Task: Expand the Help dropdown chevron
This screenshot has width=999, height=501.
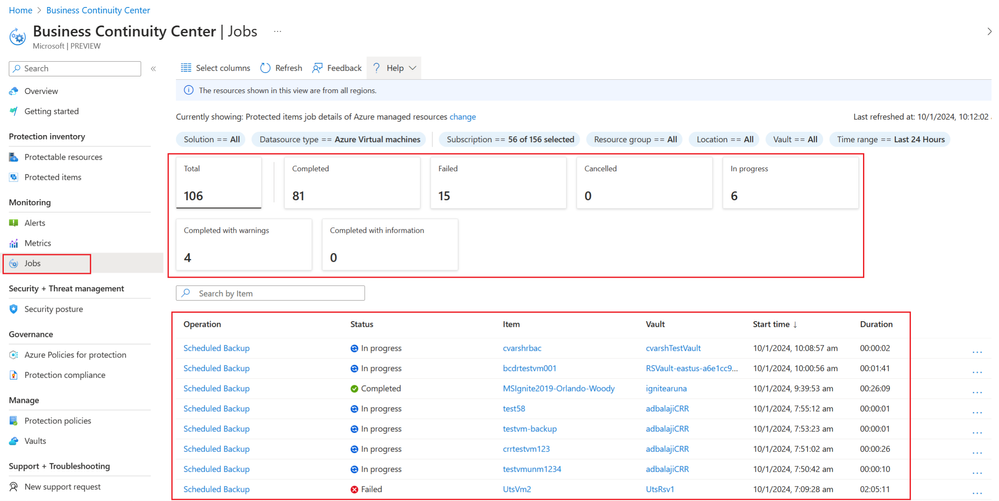Action: [x=412, y=68]
